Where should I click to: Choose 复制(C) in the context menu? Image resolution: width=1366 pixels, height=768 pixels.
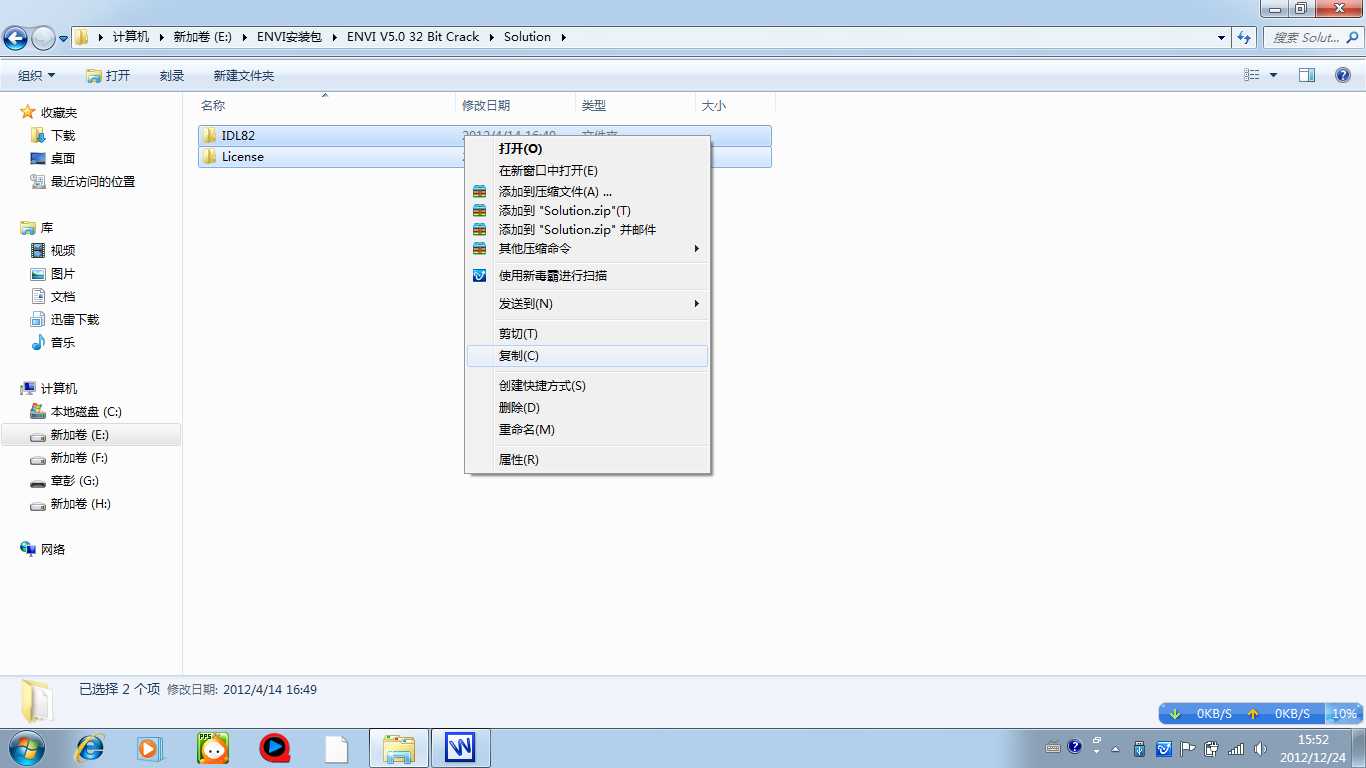click(588, 356)
